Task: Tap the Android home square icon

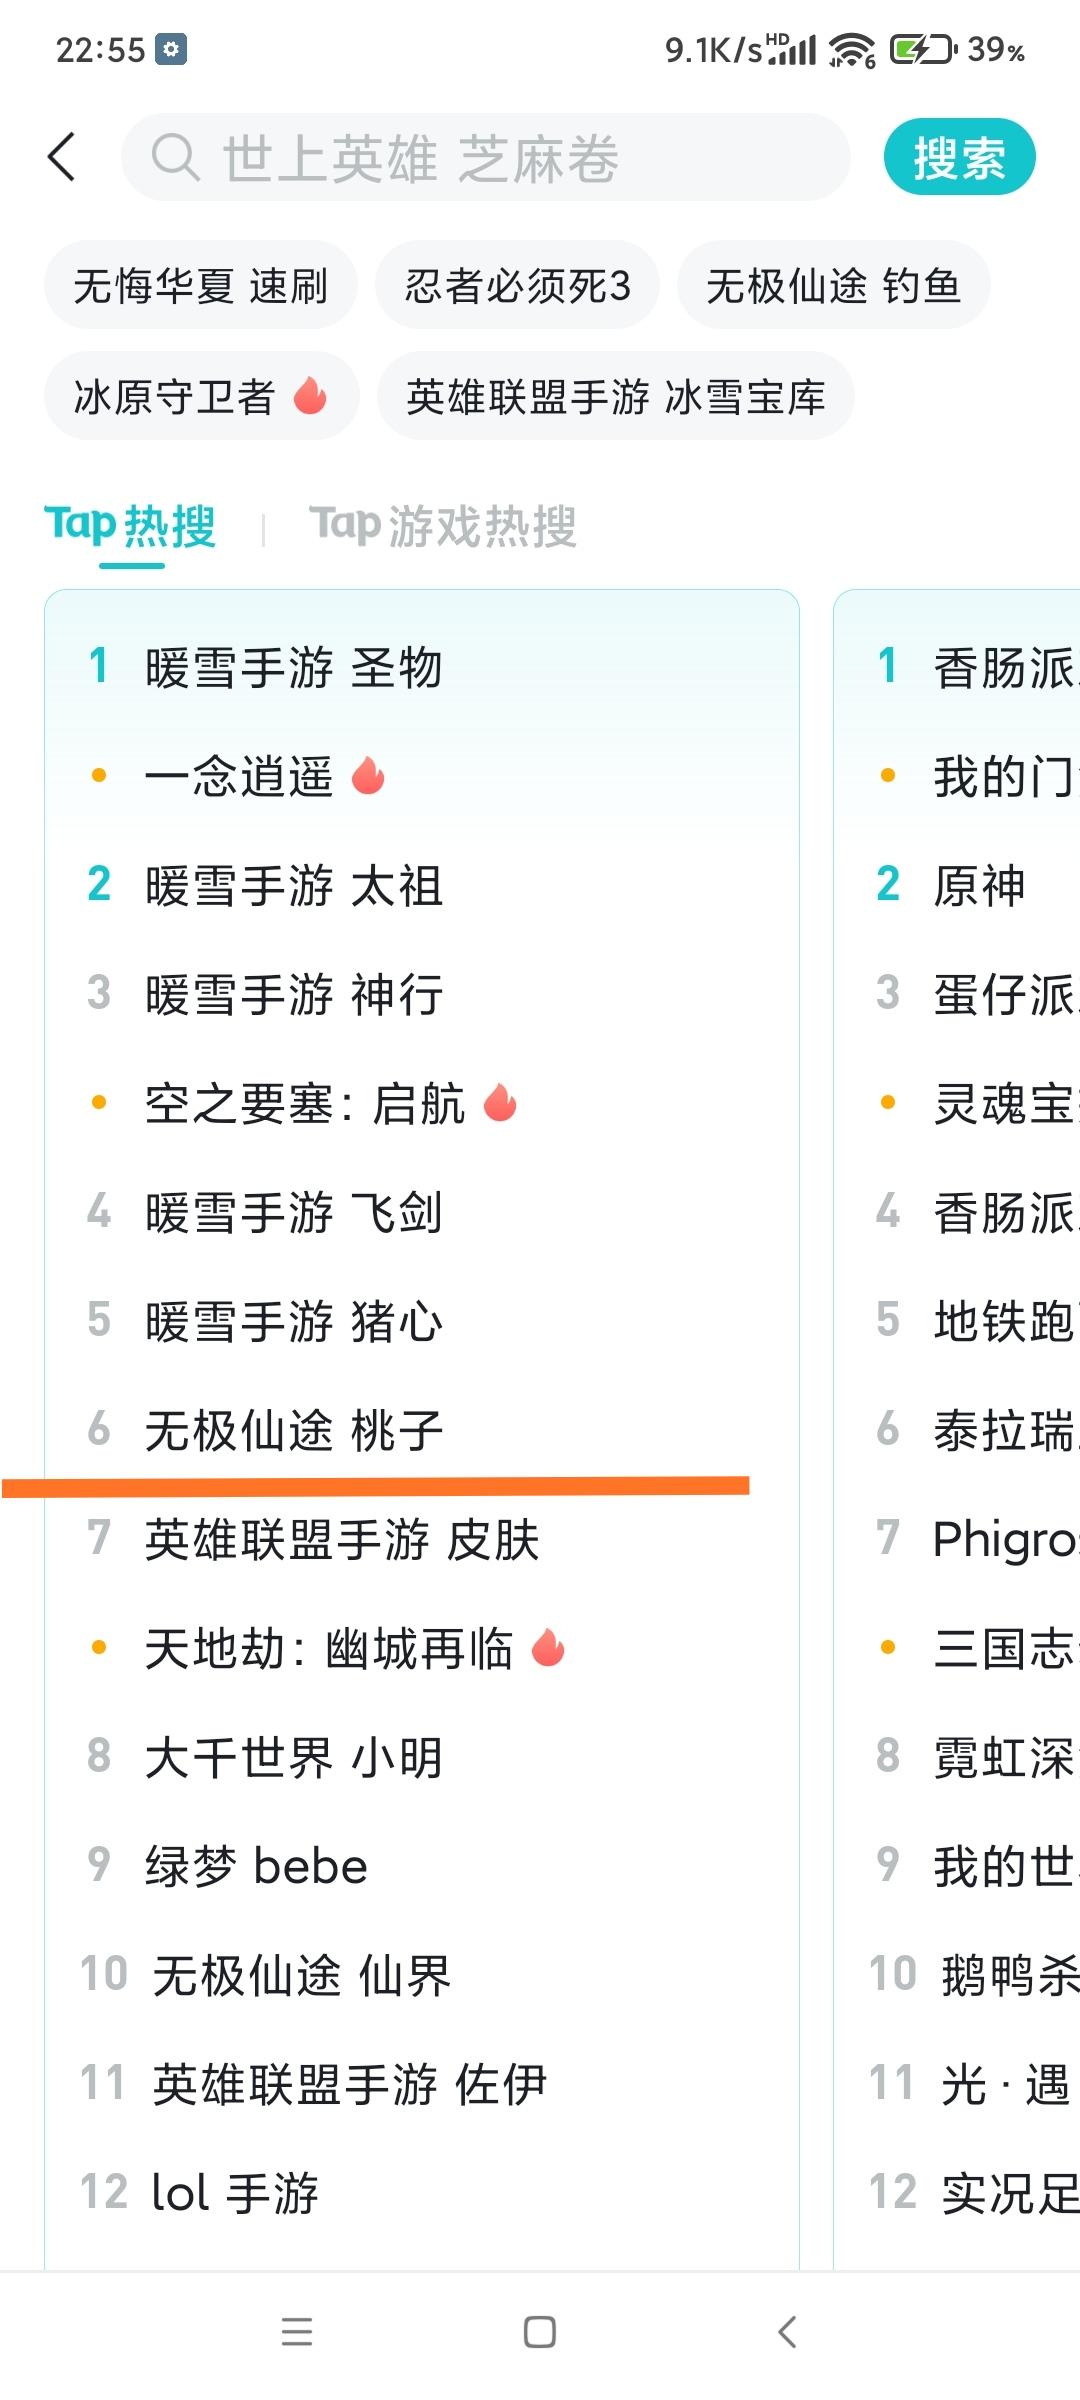Action: (540, 2332)
